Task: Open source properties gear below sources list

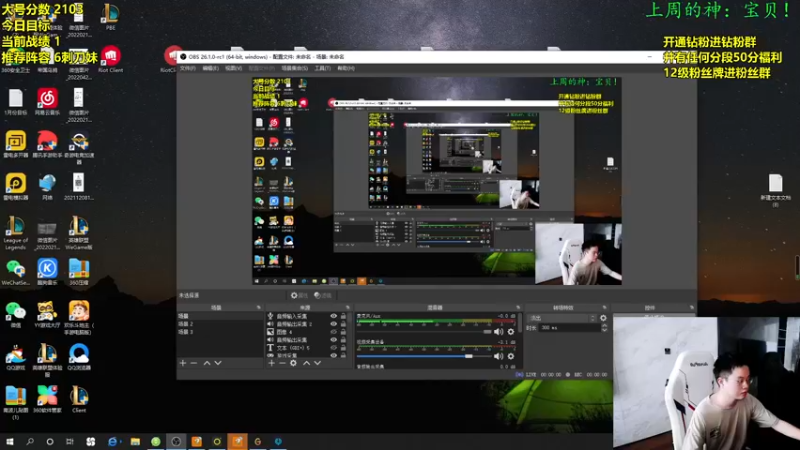Action: [x=293, y=363]
